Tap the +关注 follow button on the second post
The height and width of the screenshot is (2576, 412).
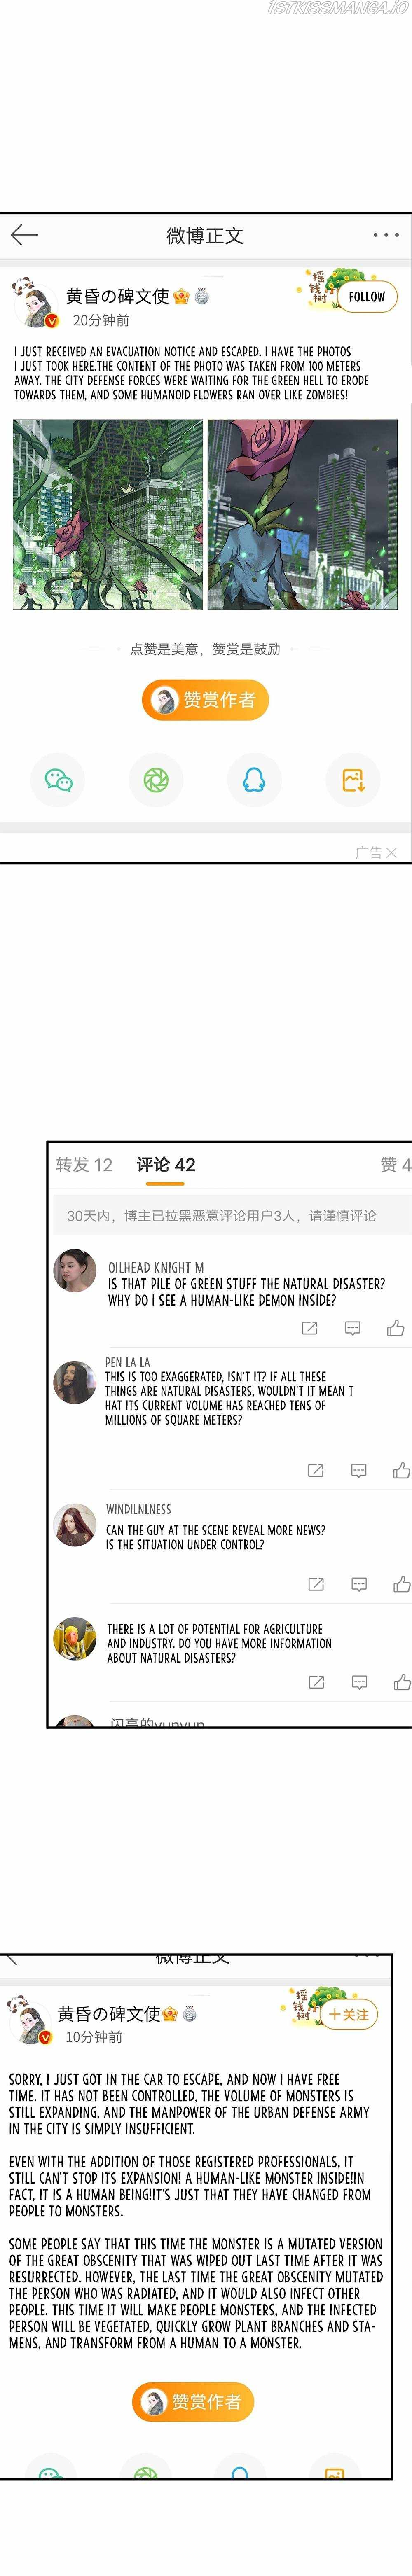coord(348,2014)
